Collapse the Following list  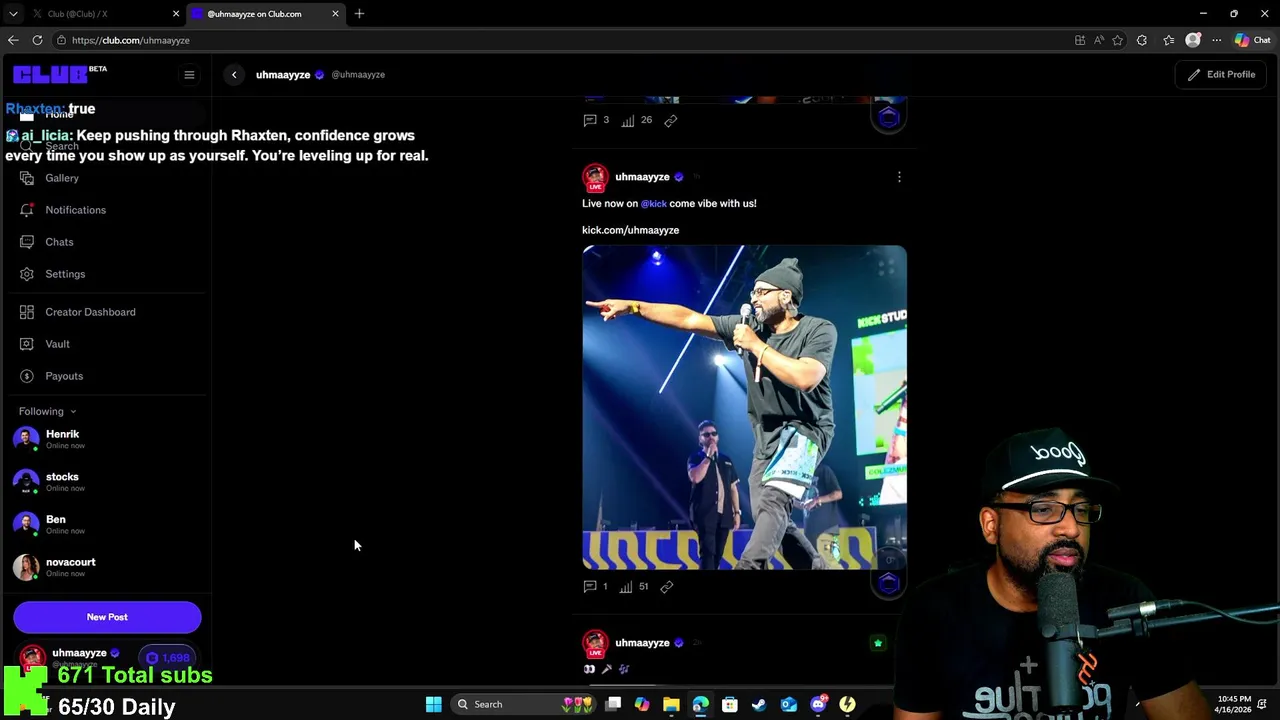point(47,411)
